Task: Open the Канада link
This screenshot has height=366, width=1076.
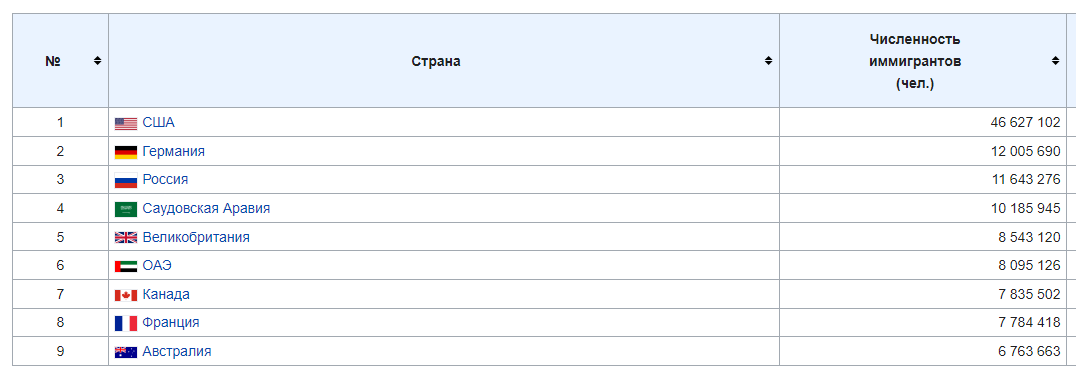Action: 166,295
